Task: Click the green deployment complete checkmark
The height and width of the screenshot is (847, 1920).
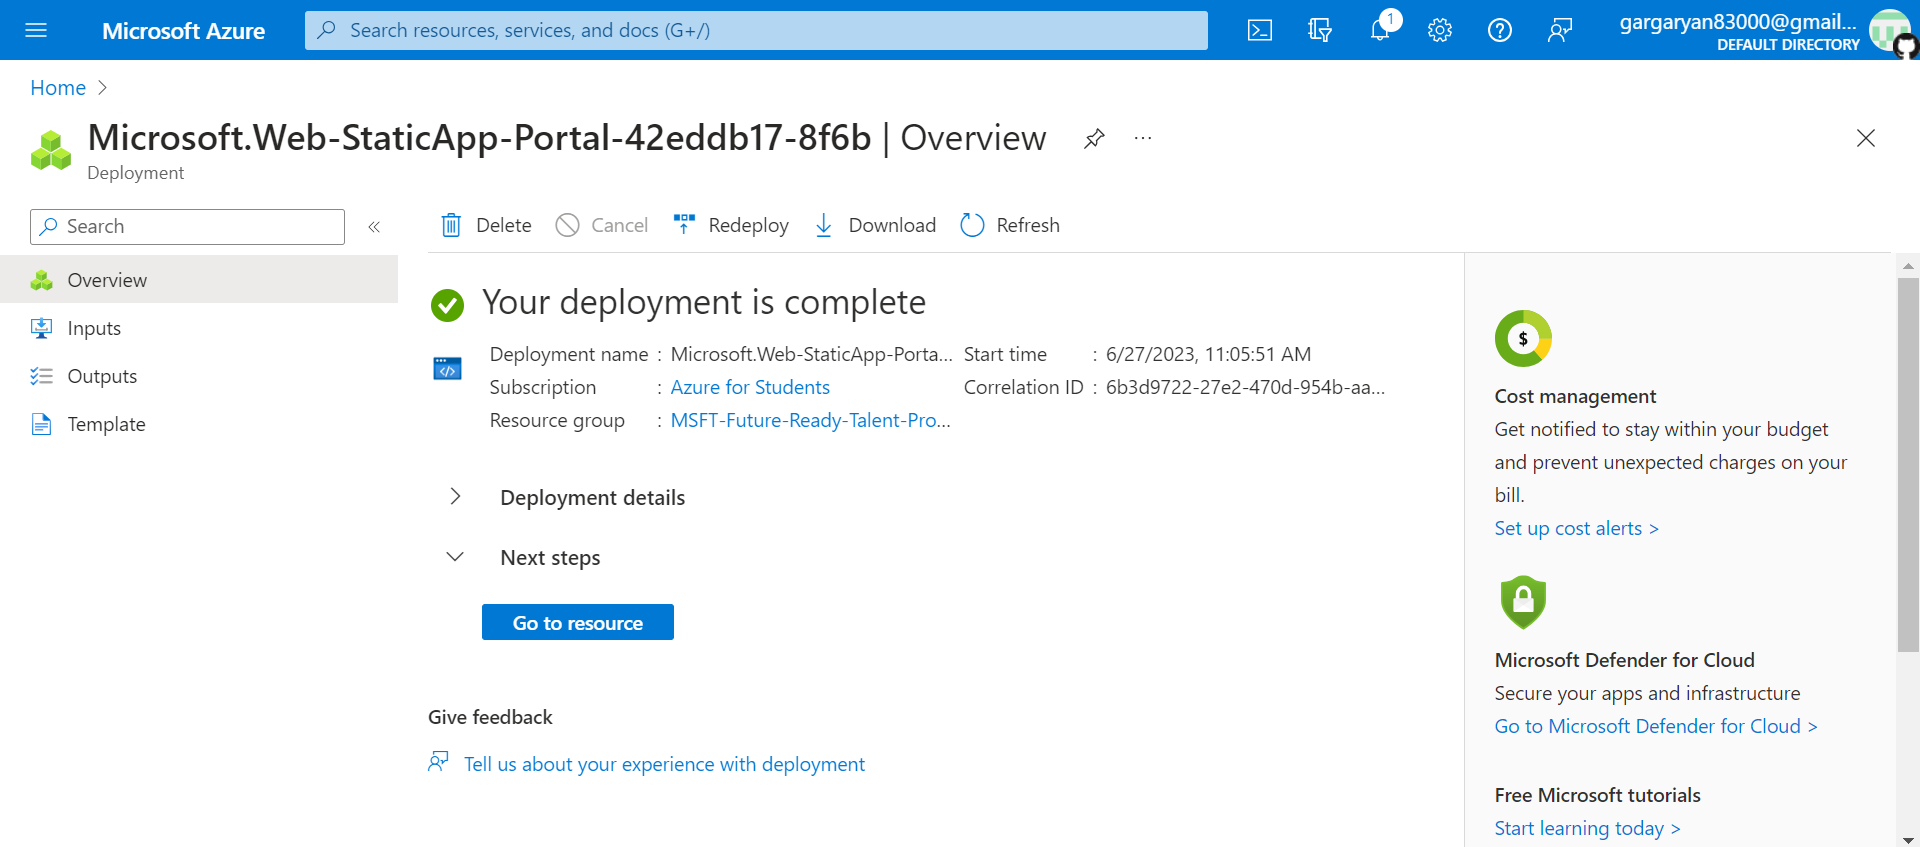Action: coord(447,305)
